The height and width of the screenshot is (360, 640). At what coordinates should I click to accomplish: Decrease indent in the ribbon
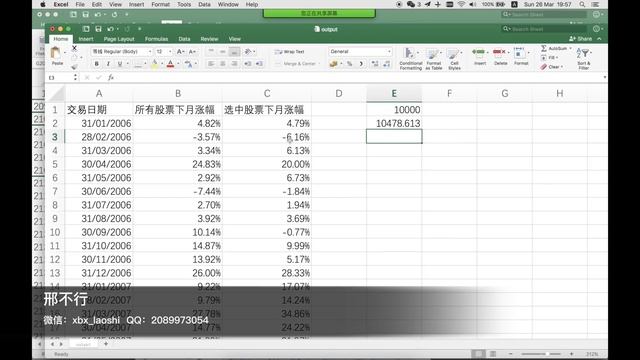coord(248,64)
